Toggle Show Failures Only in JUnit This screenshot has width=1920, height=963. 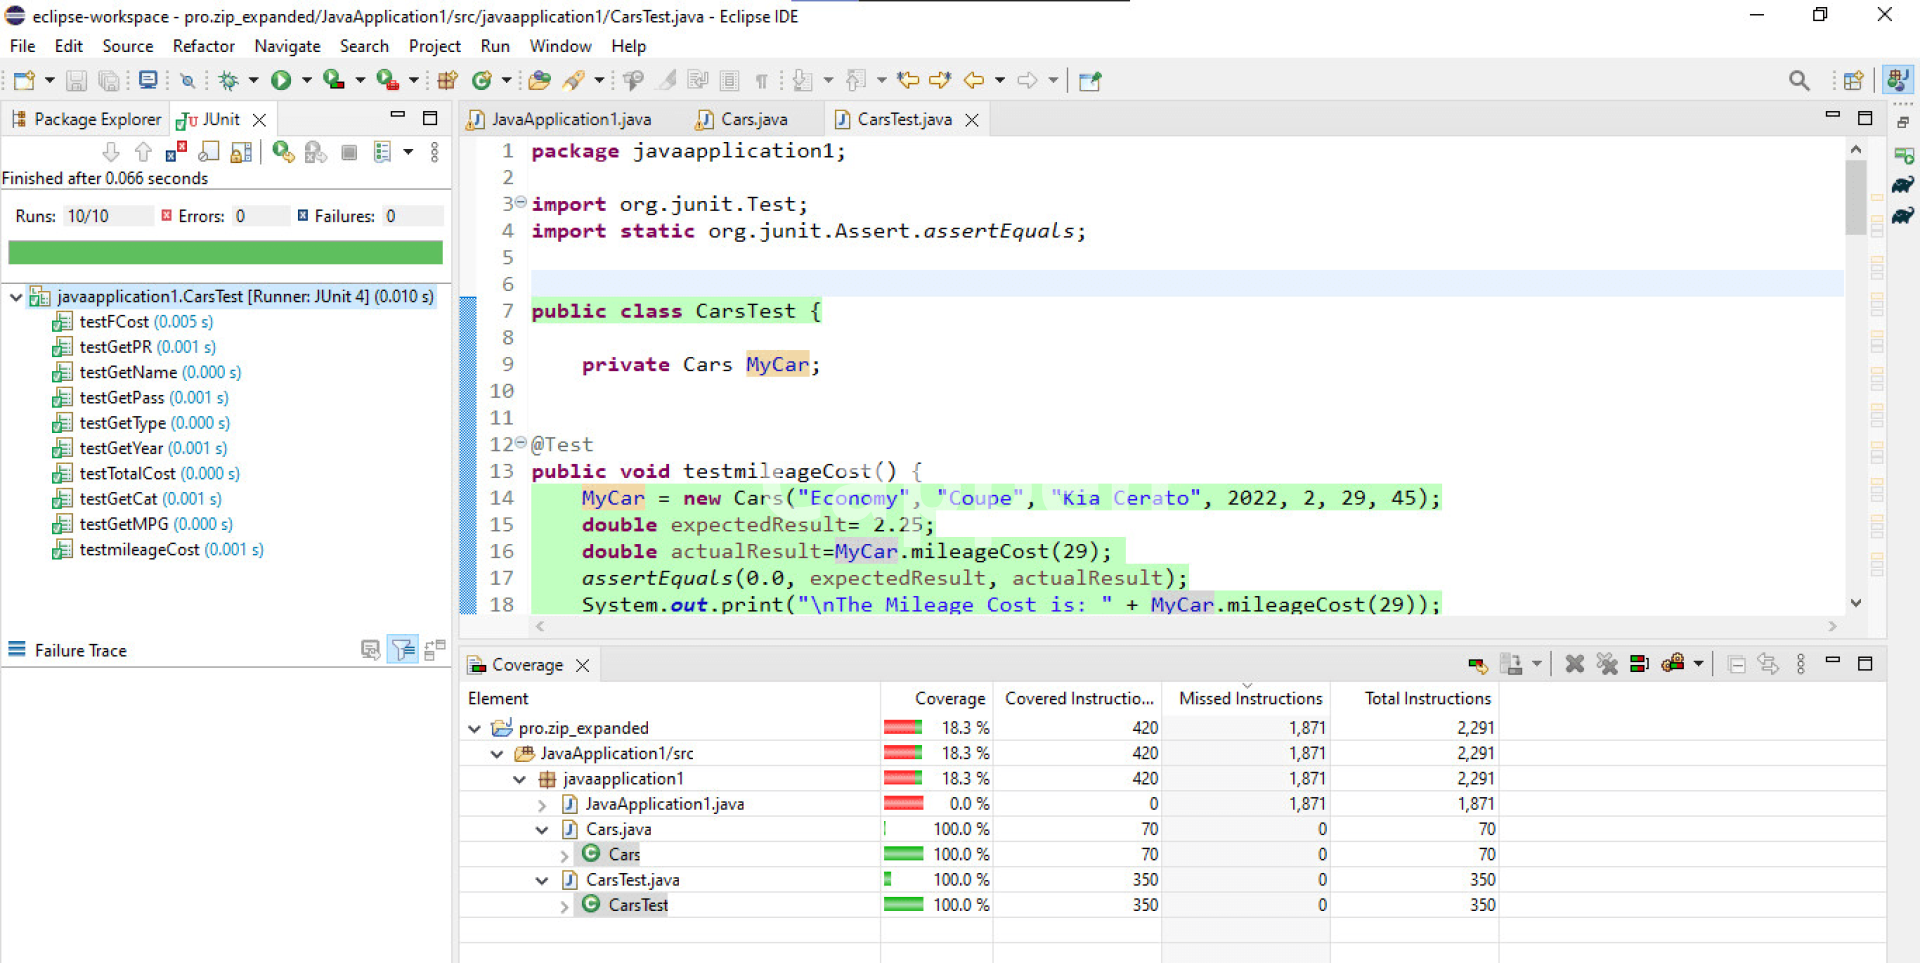click(176, 152)
